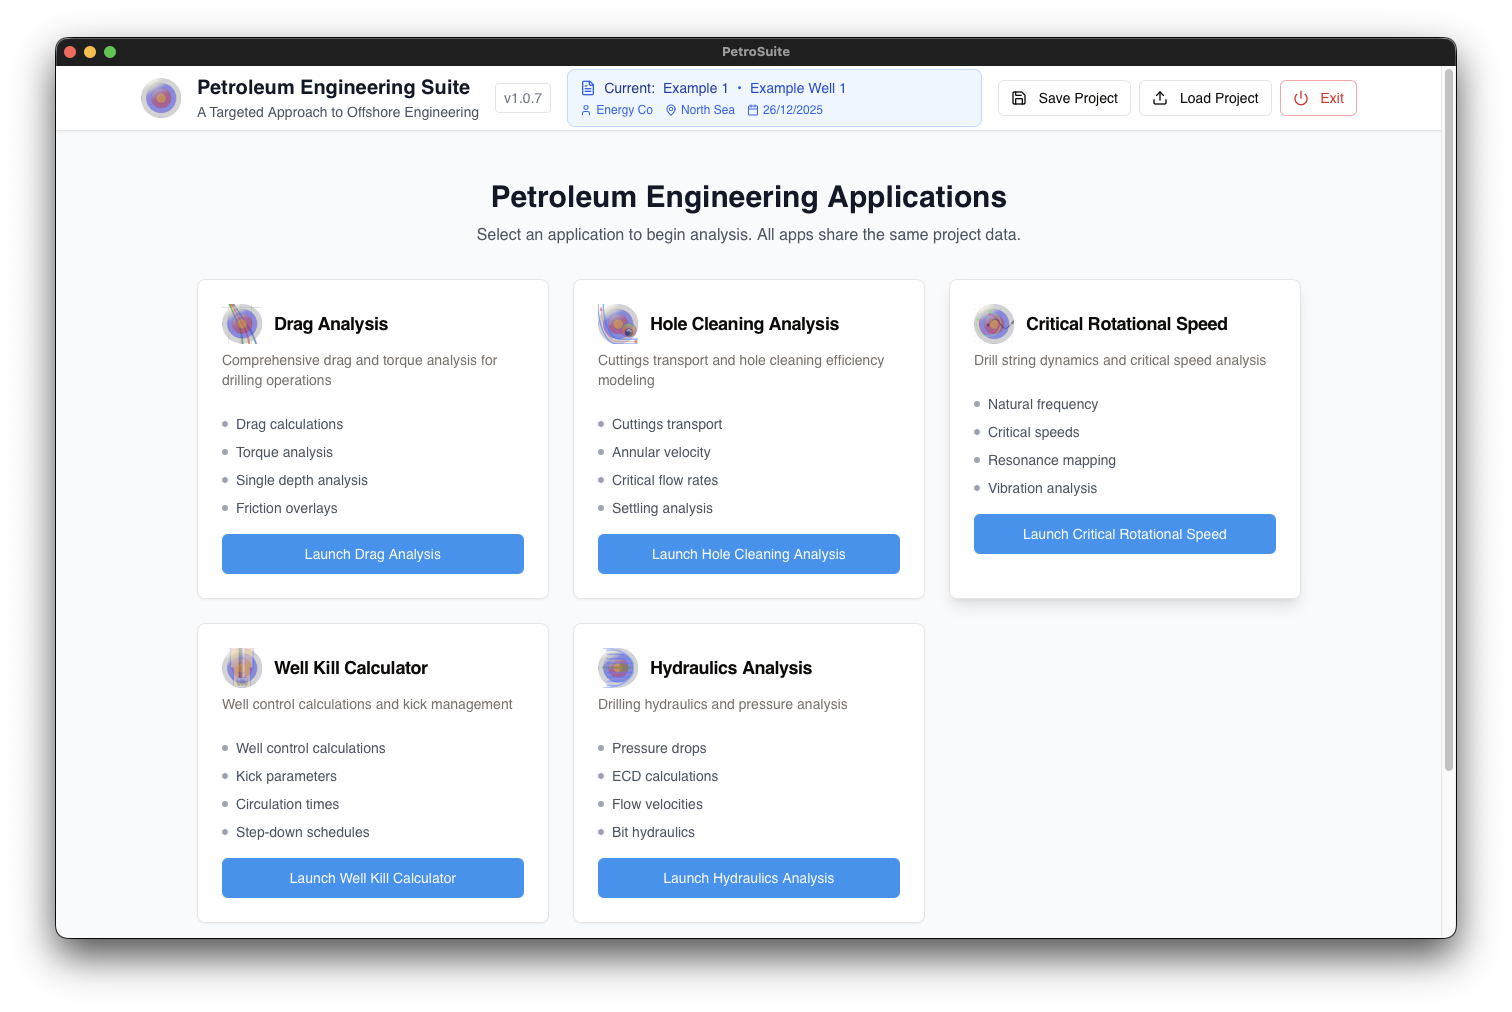
Task: Select the Critical Rotational Speed card icon
Action: [994, 323]
